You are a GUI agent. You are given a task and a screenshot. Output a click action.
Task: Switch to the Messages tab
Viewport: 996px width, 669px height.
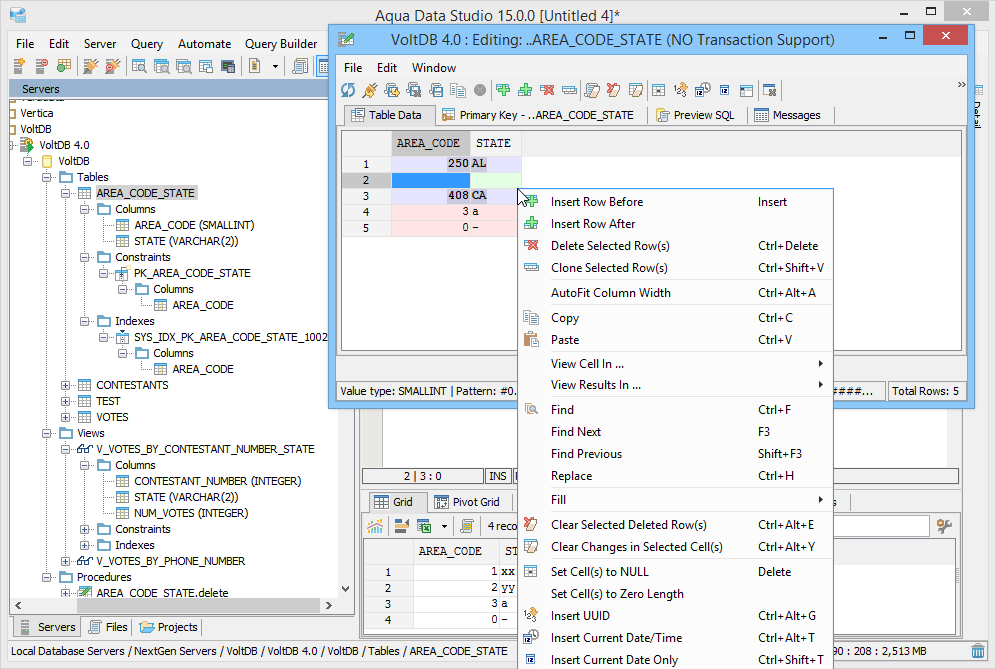(x=788, y=115)
